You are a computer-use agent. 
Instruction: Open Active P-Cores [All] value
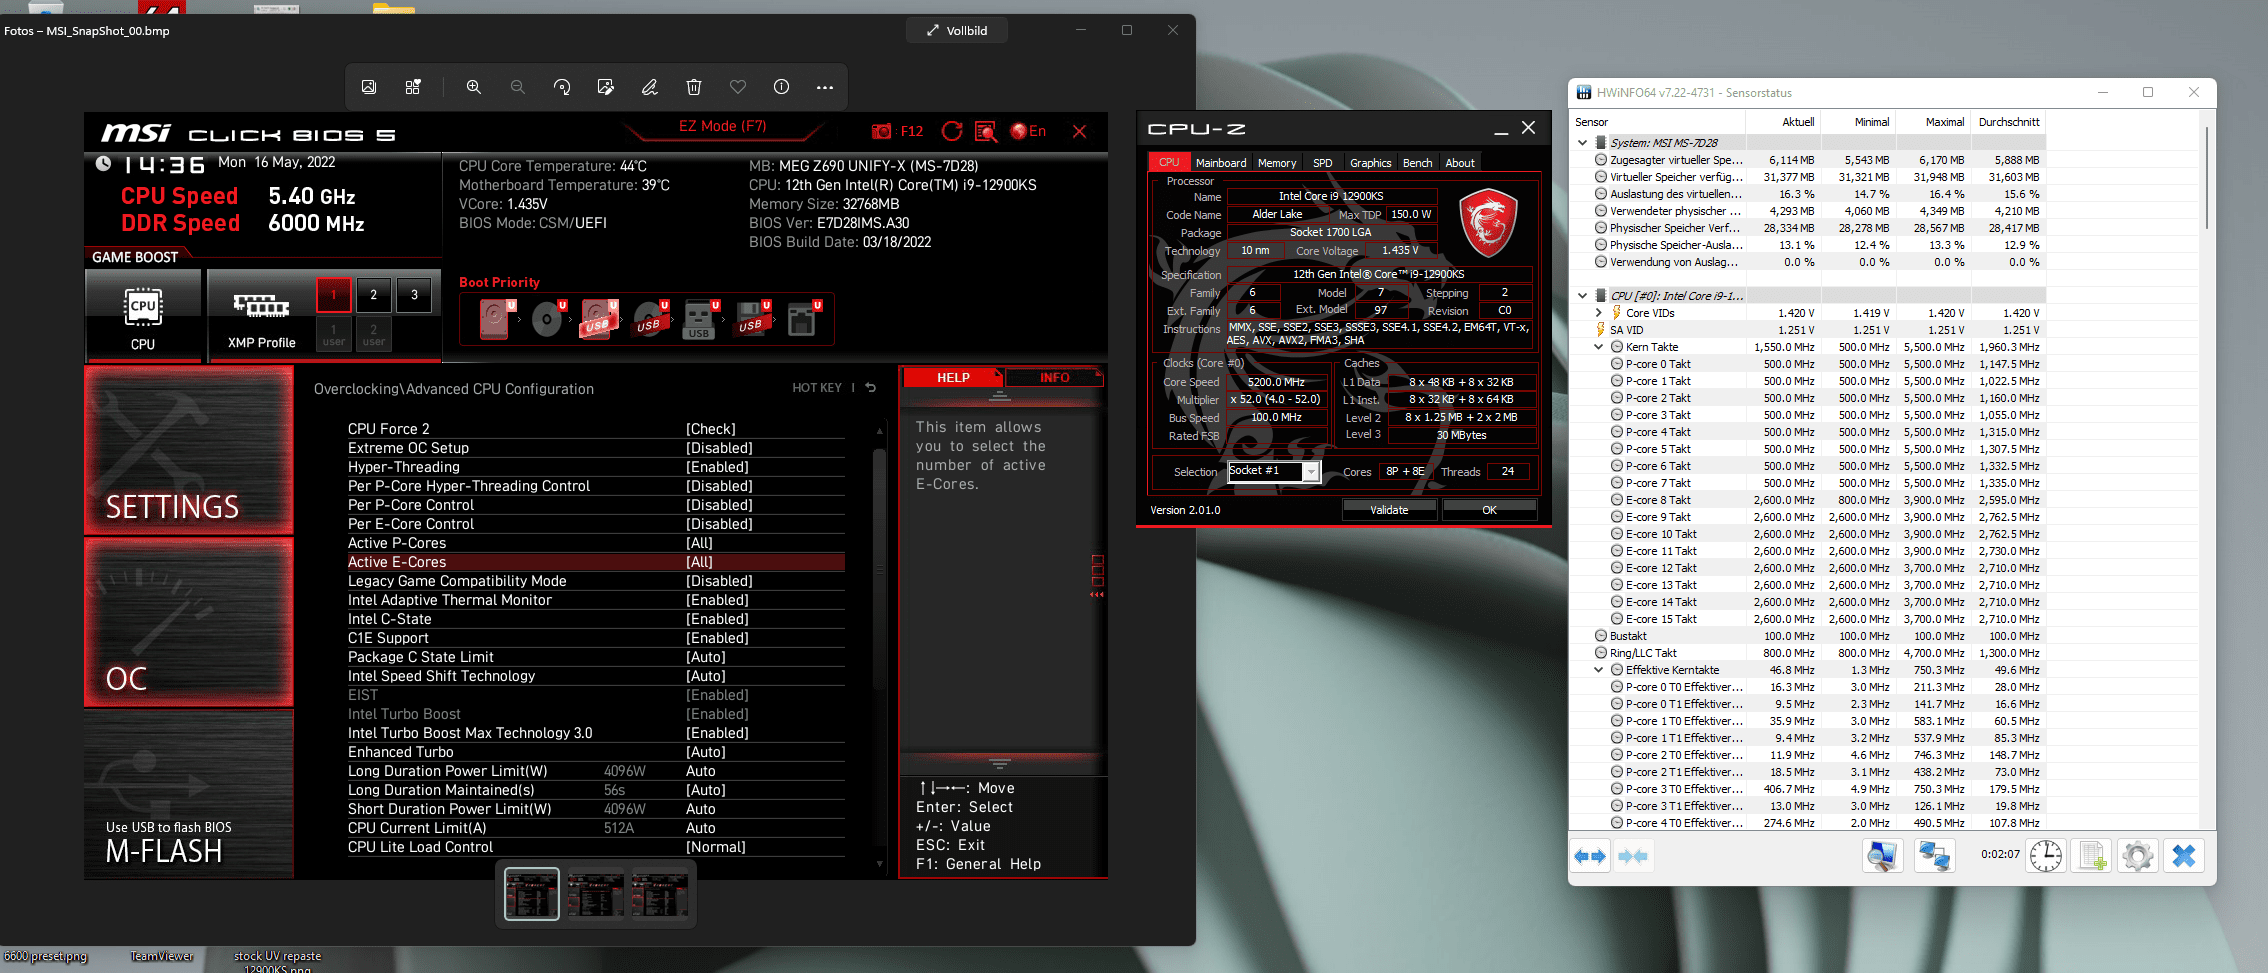coord(699,543)
